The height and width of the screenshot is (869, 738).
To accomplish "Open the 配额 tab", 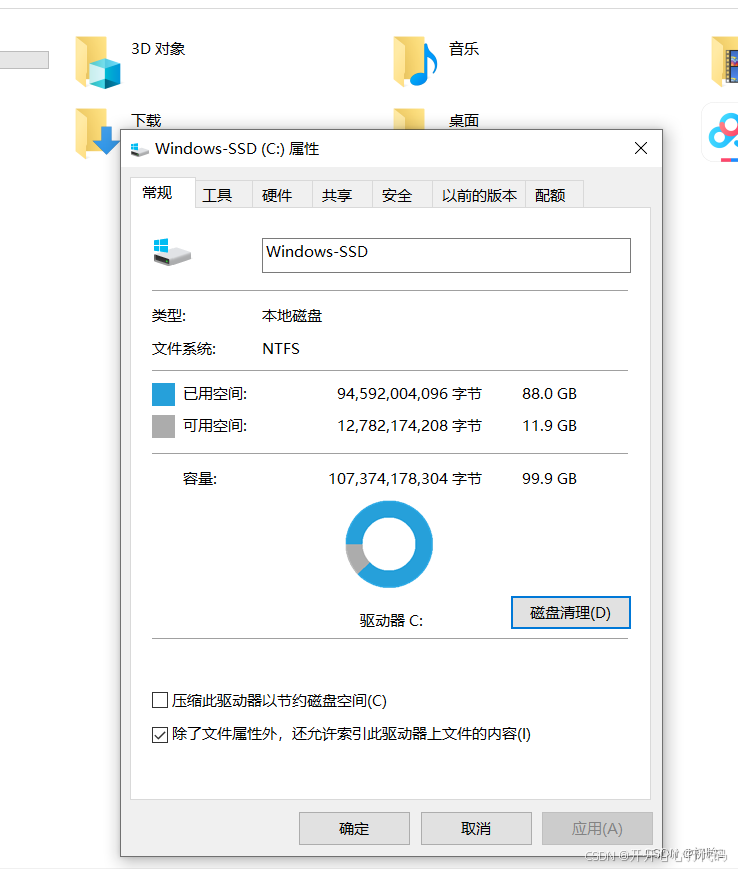I will 554,195.
